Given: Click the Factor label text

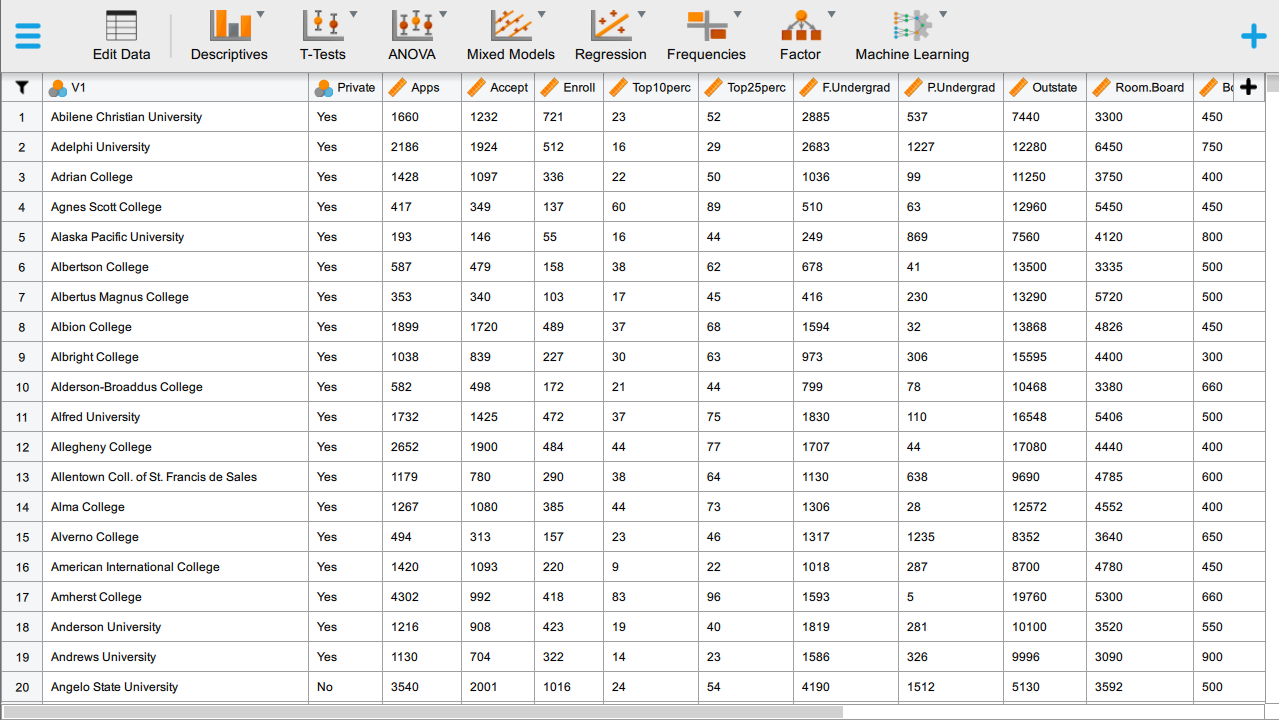Looking at the screenshot, I should click(800, 55).
